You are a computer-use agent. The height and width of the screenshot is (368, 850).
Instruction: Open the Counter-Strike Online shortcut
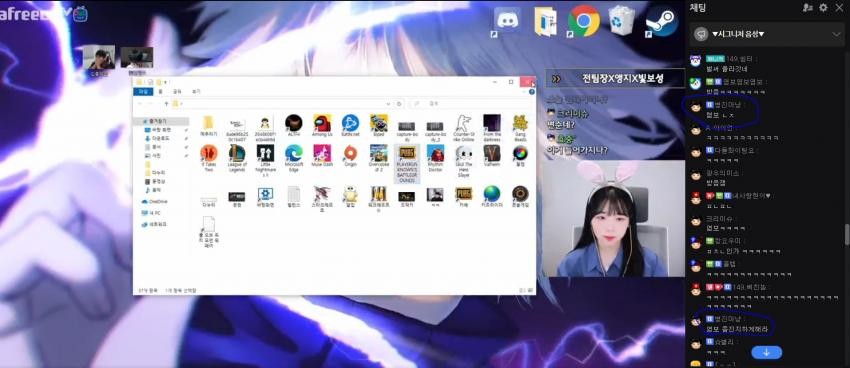[463, 128]
